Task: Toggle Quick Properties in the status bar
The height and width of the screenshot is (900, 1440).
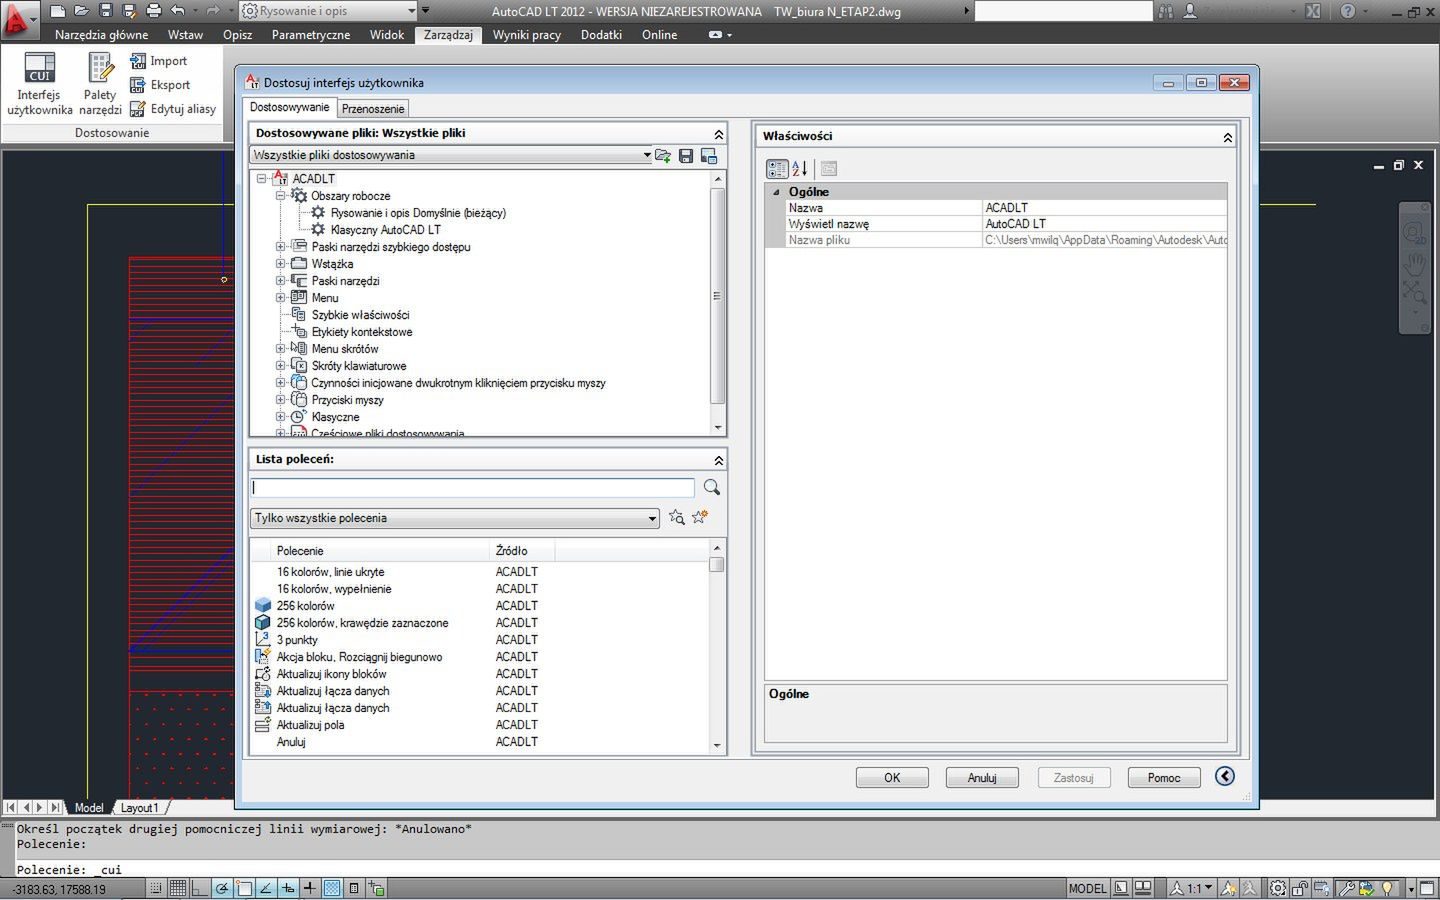Action: [354, 888]
